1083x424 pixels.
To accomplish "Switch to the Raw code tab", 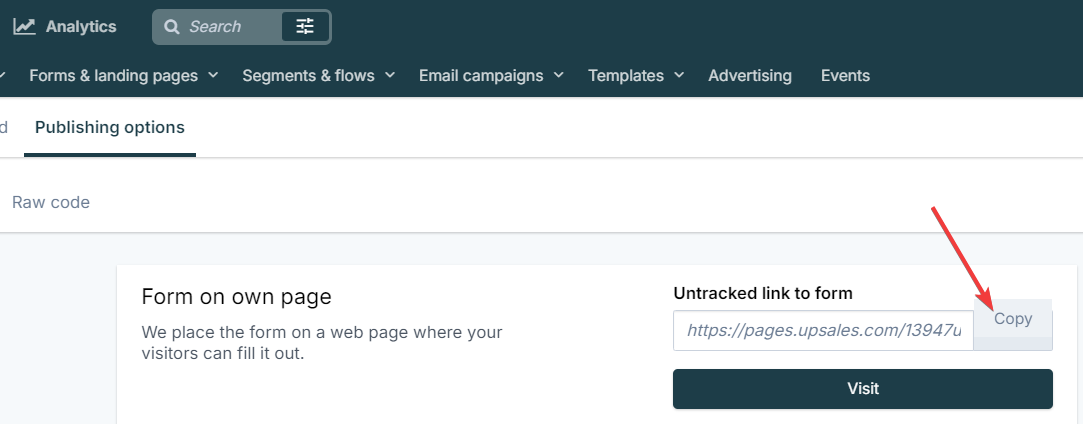I will tap(51, 202).
